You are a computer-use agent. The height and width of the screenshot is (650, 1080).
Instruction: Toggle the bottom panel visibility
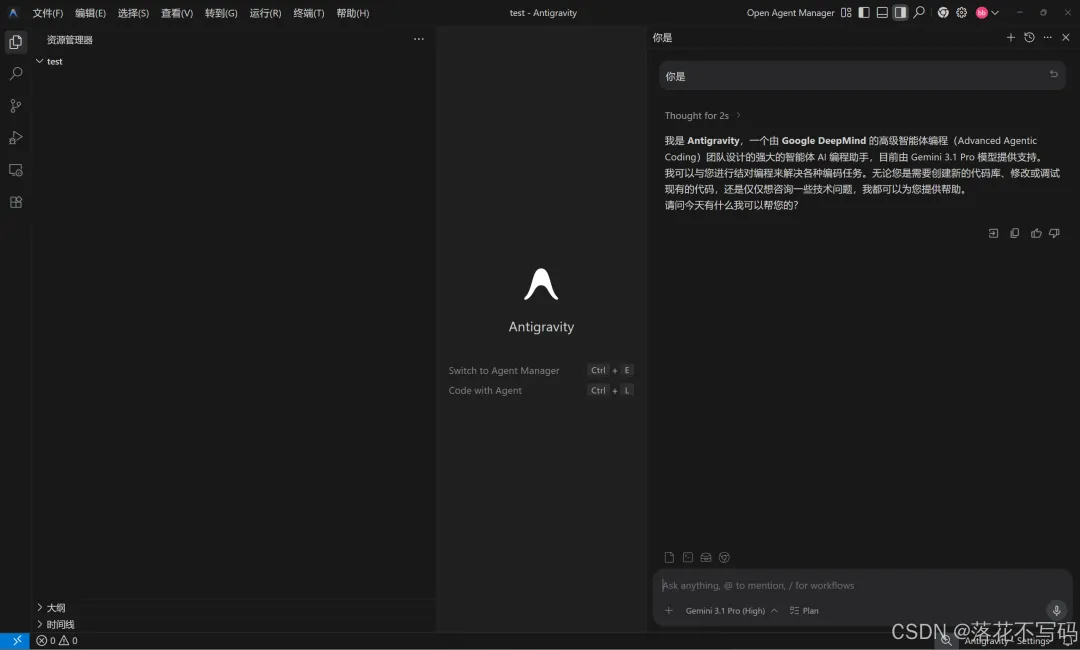click(x=882, y=12)
